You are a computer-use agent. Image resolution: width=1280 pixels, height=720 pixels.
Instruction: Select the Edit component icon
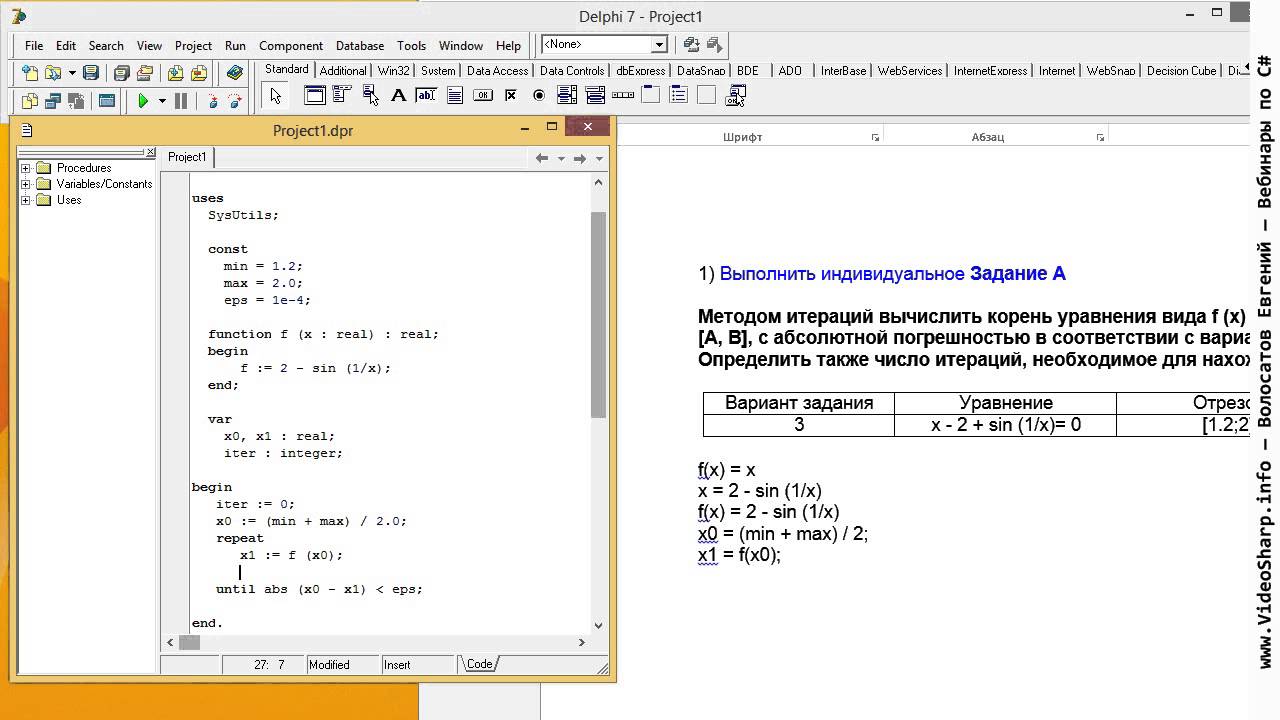pos(426,95)
